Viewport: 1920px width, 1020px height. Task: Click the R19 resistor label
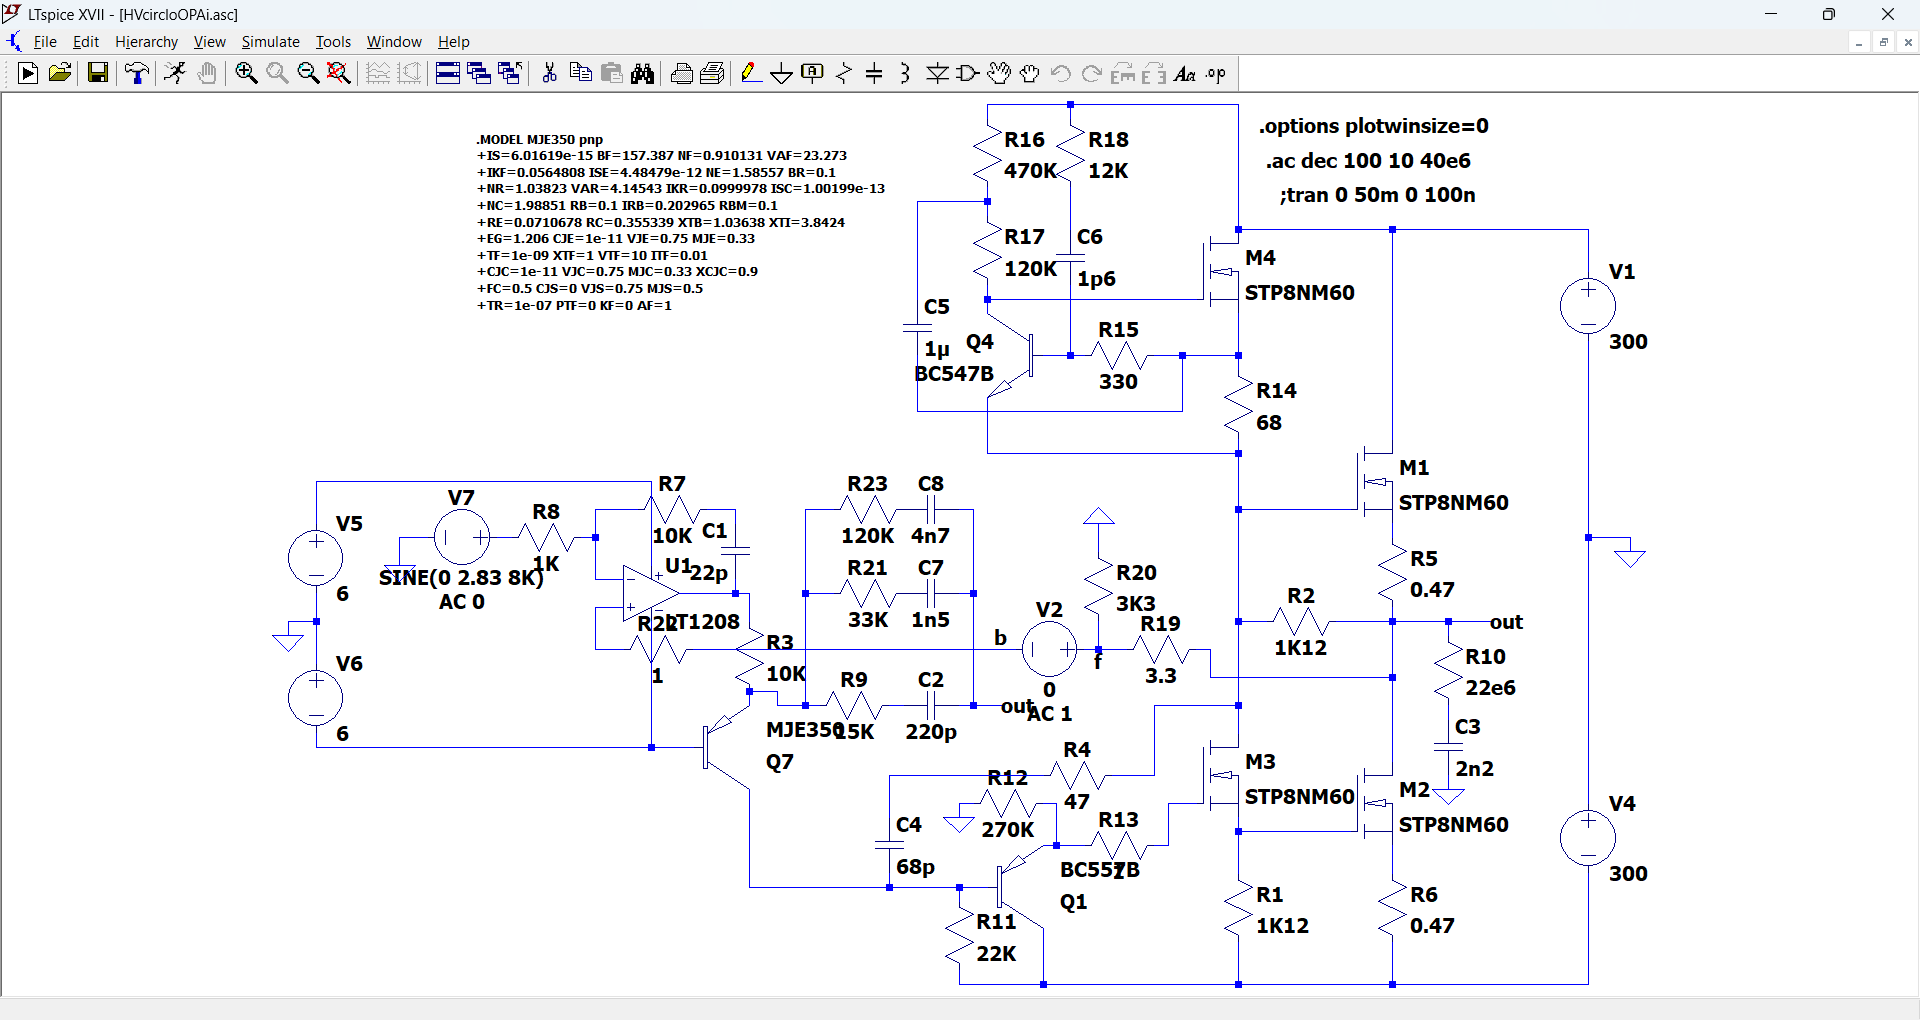(1161, 624)
